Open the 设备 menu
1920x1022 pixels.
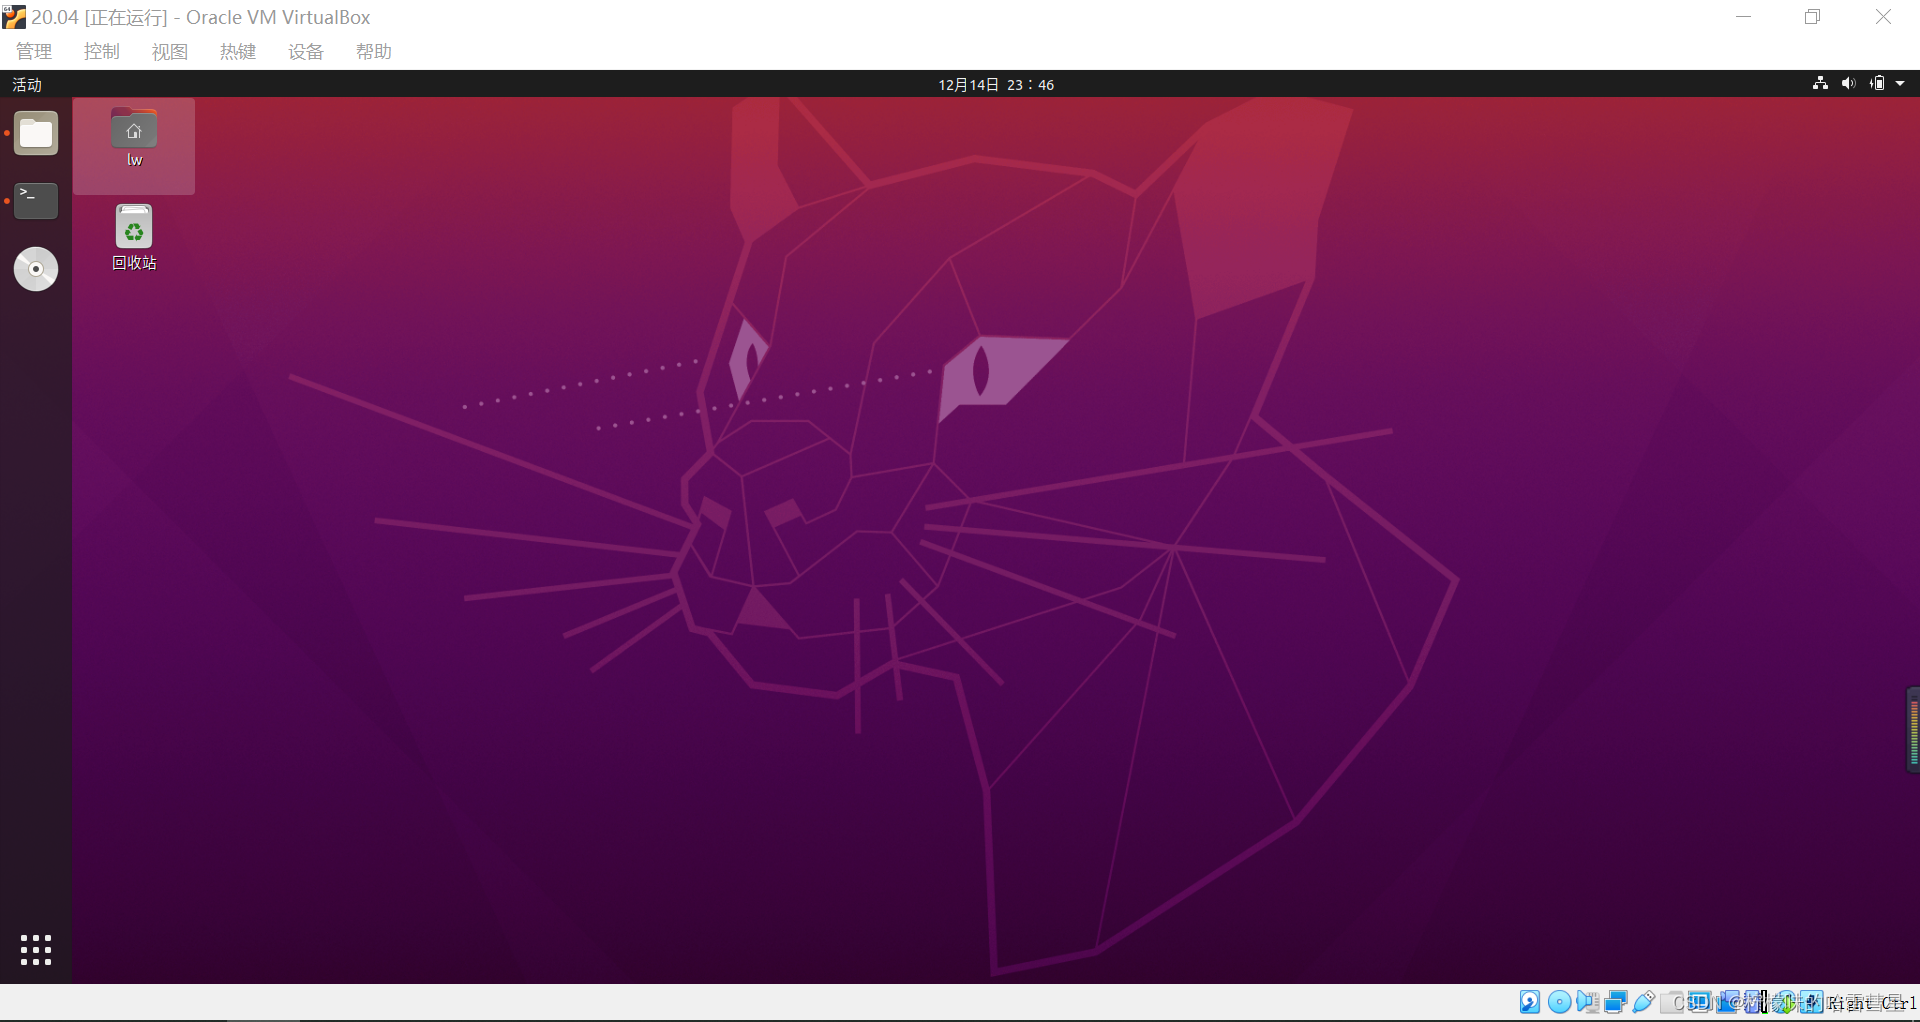[306, 52]
